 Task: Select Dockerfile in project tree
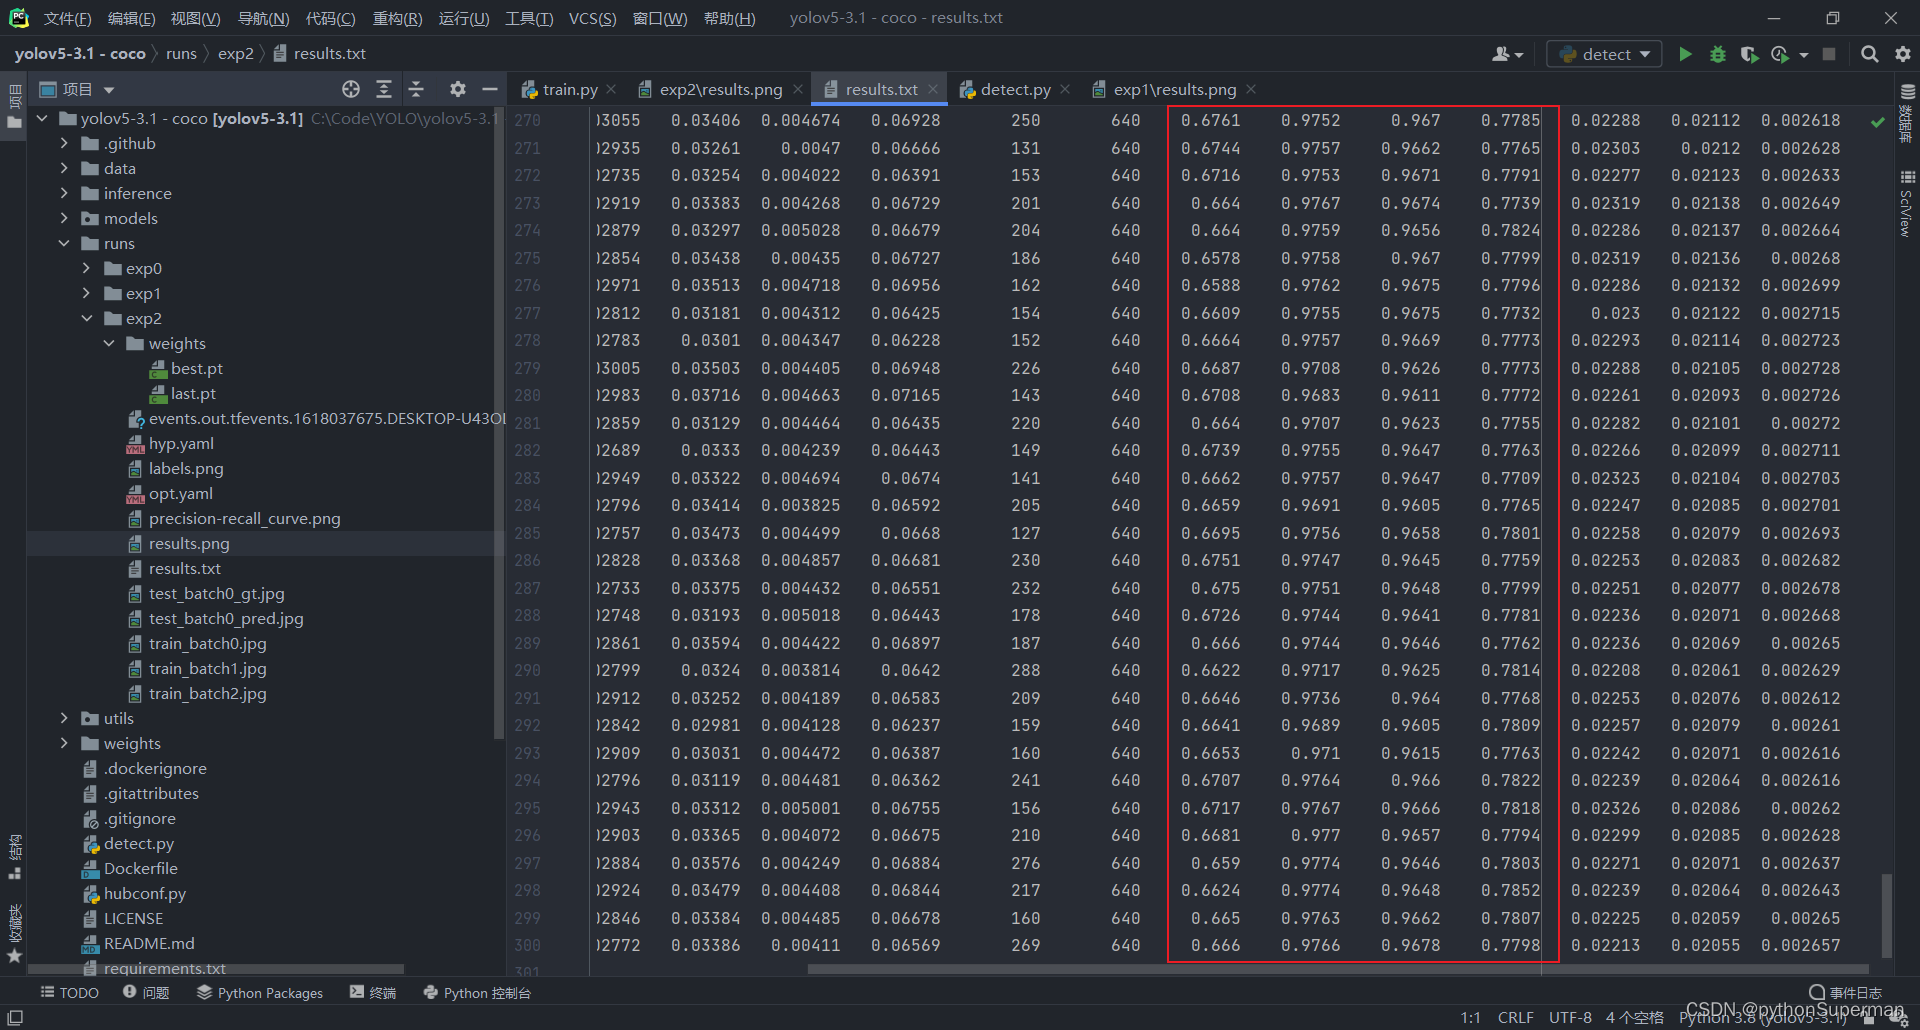click(140, 868)
